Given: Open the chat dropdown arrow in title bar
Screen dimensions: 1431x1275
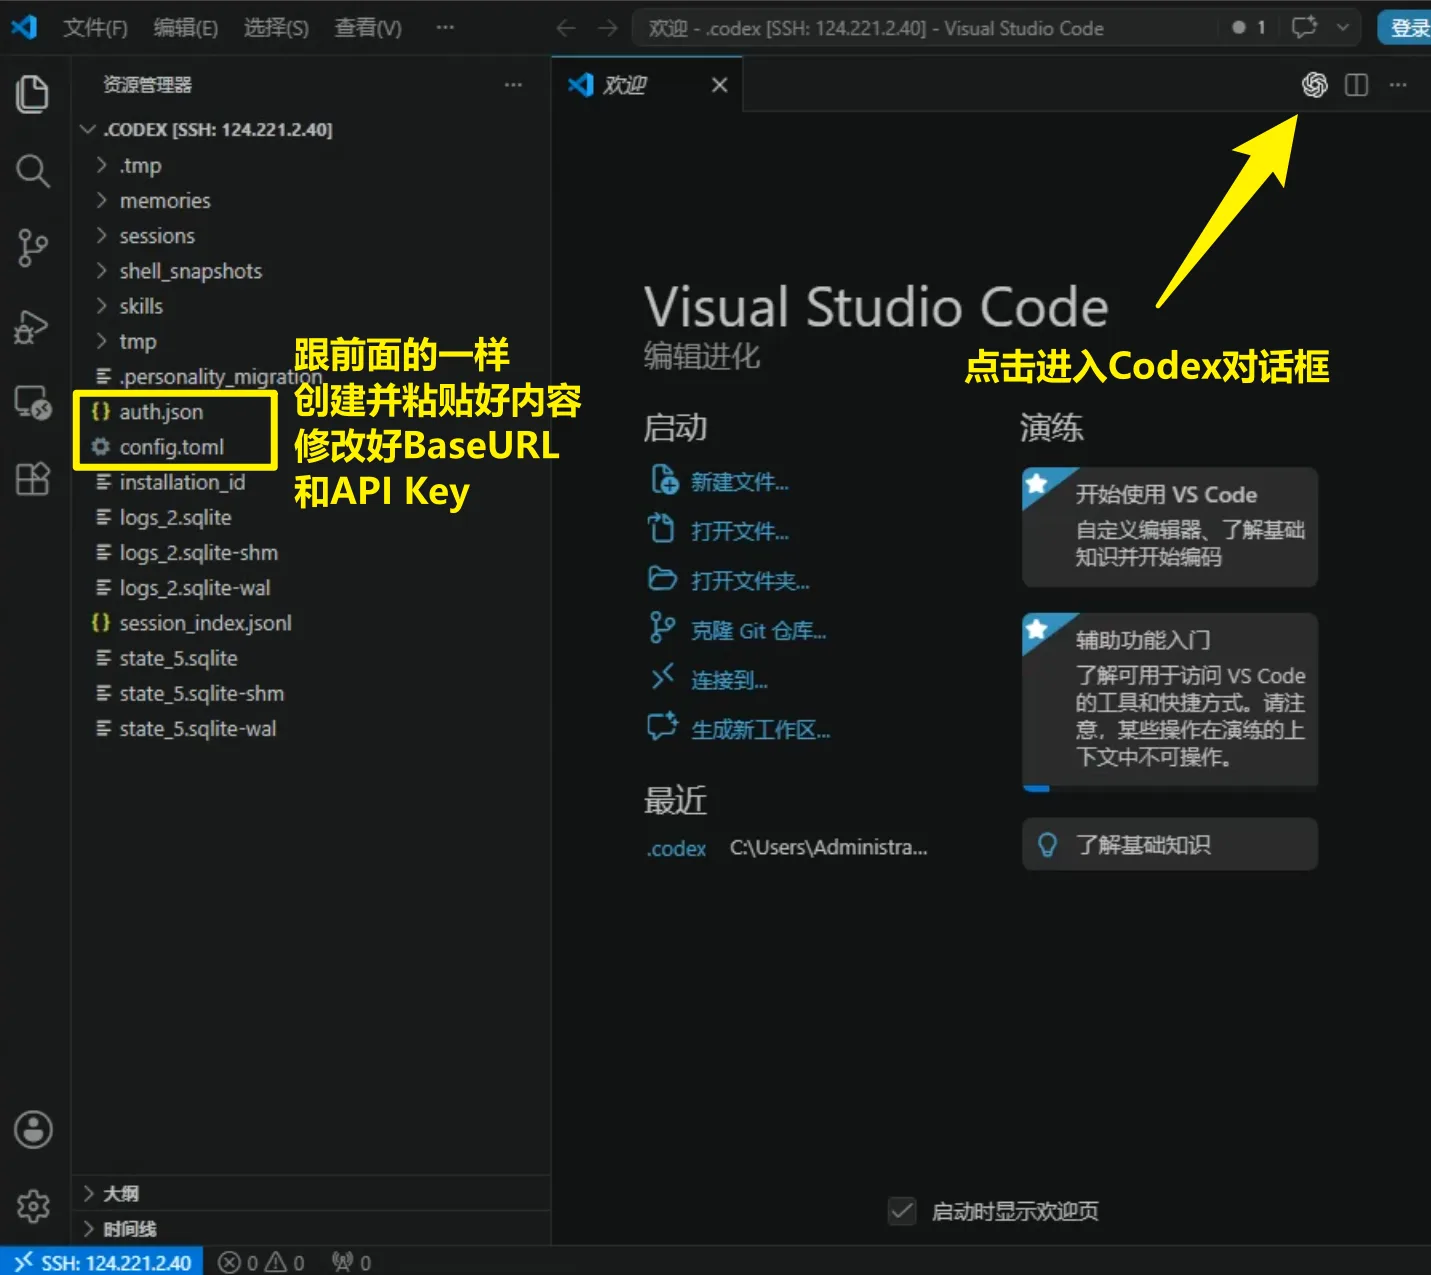Looking at the screenshot, I should tap(1343, 27).
